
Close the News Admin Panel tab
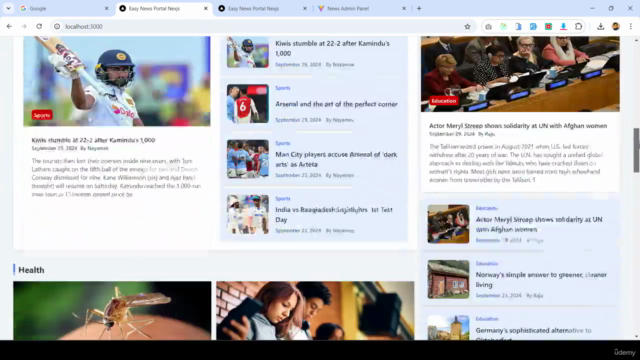tap(404, 8)
